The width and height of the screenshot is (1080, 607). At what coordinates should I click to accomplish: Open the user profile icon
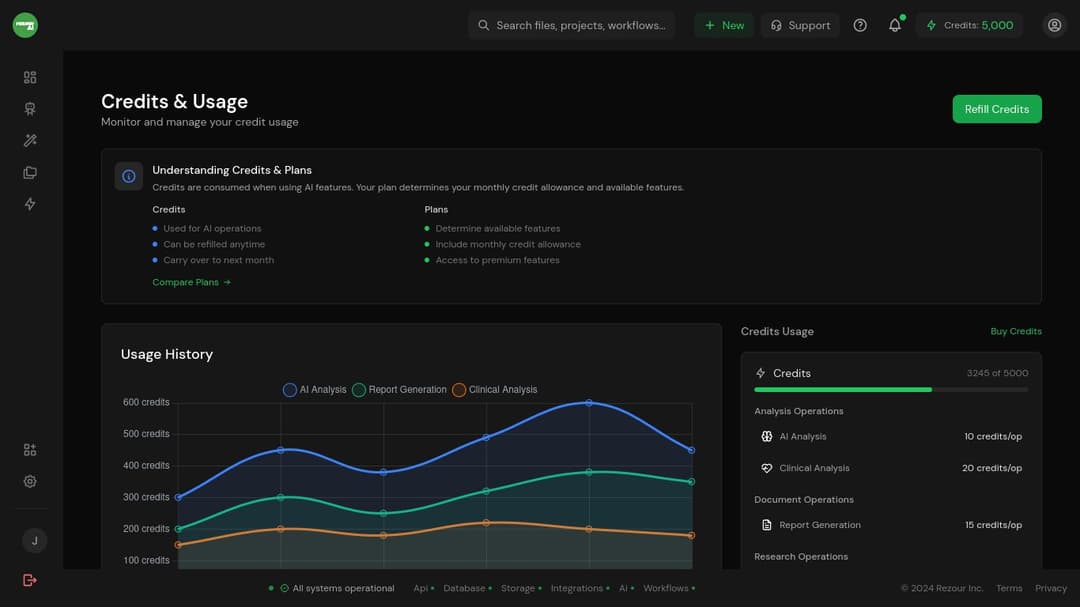(1054, 25)
